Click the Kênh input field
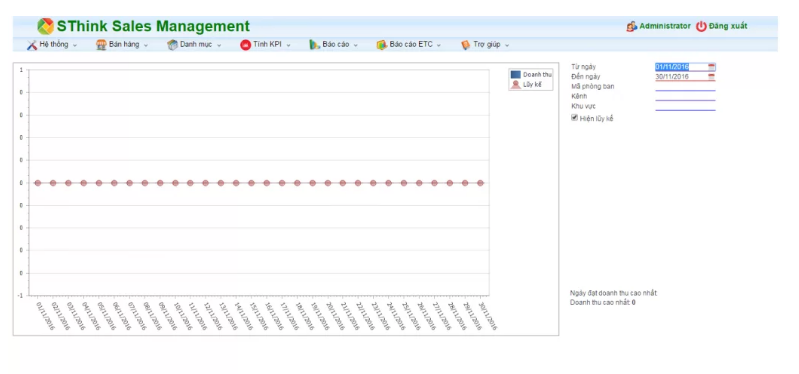The width and height of the screenshot is (799, 374). click(685, 96)
